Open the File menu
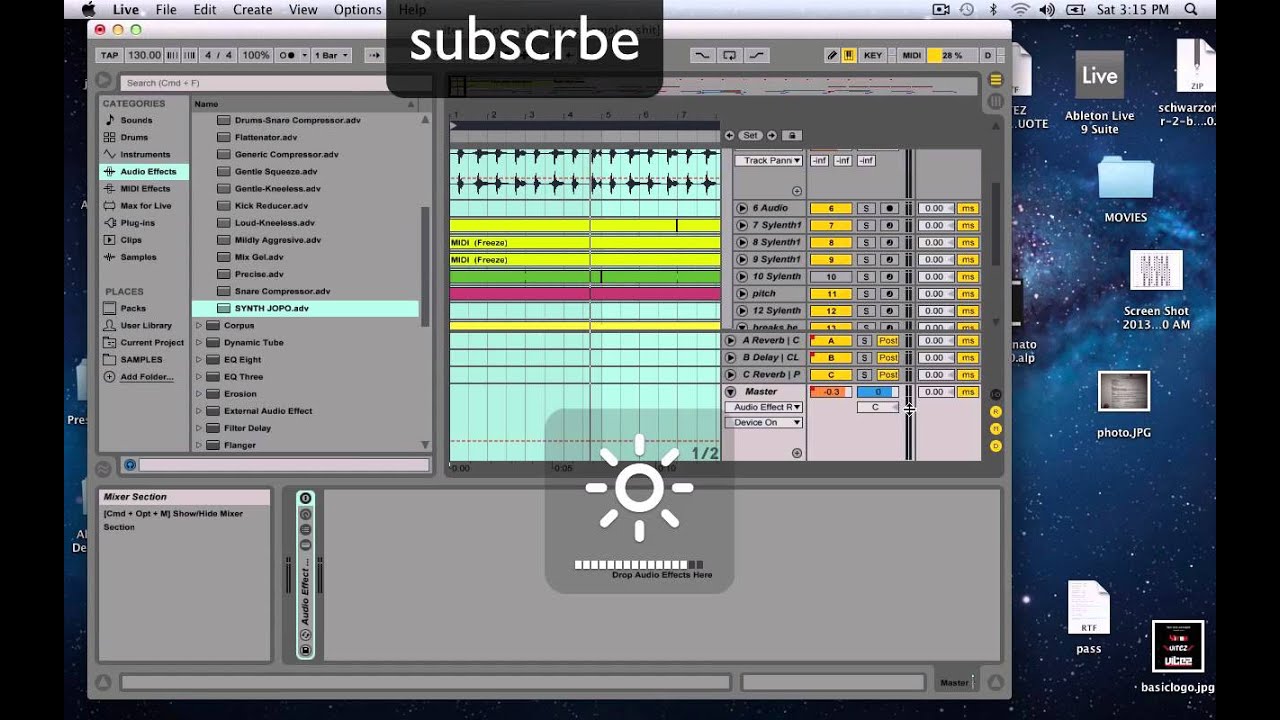Screen dimensions: 1280x720 [x=166, y=9]
